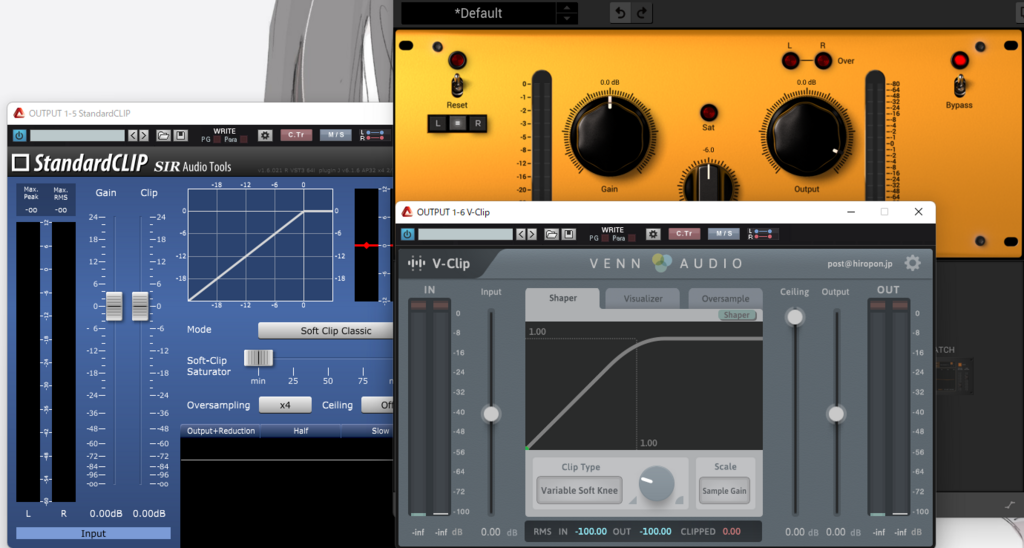Open L/R routing icon in V-Clip toolbar
The image size is (1024, 548).
[761, 234]
